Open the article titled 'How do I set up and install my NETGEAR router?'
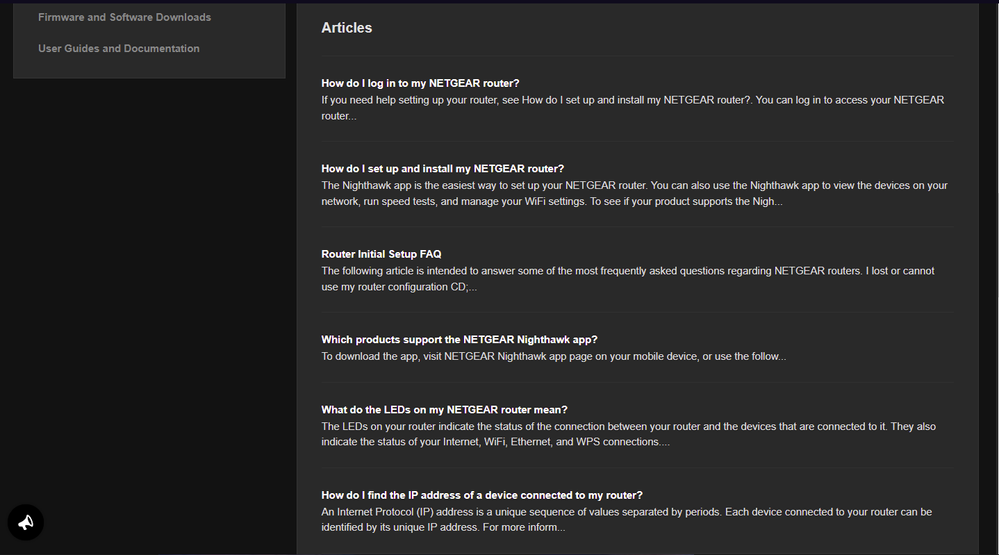 (442, 169)
